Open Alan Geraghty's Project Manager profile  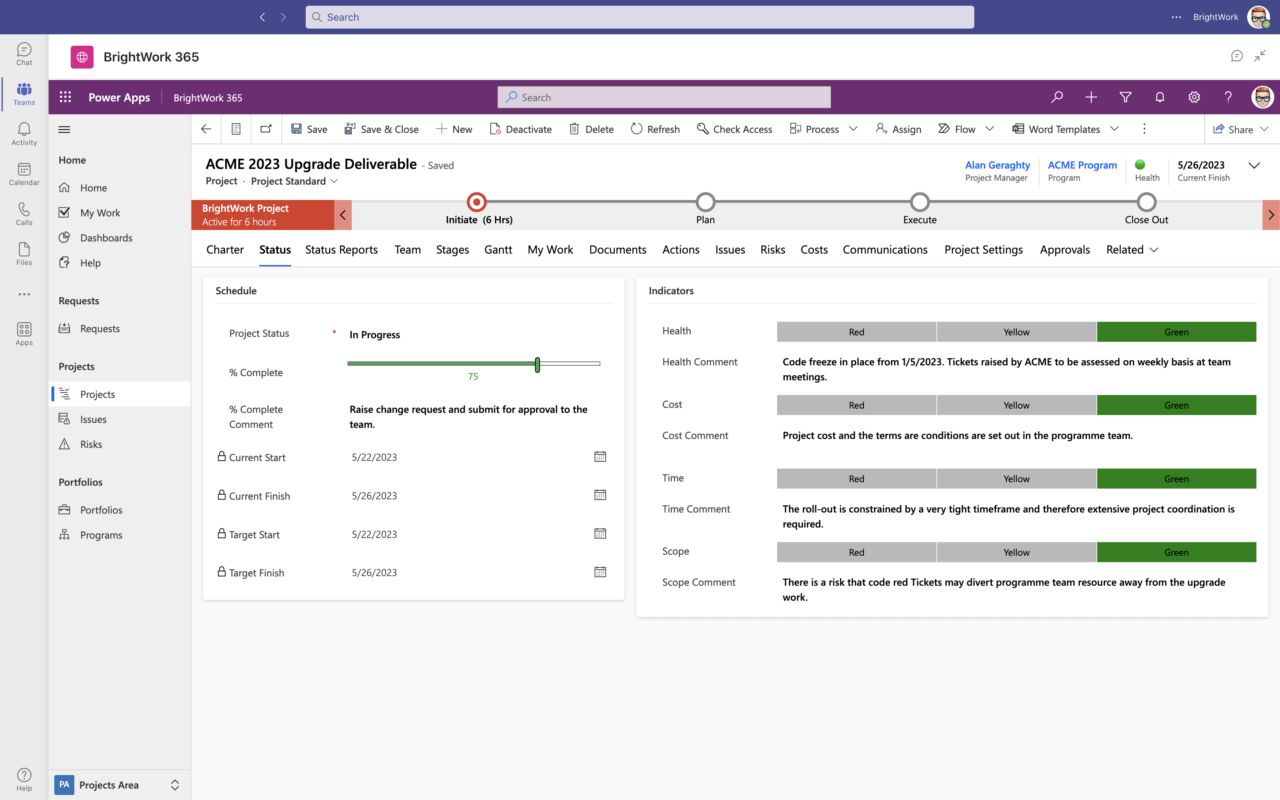(x=997, y=165)
